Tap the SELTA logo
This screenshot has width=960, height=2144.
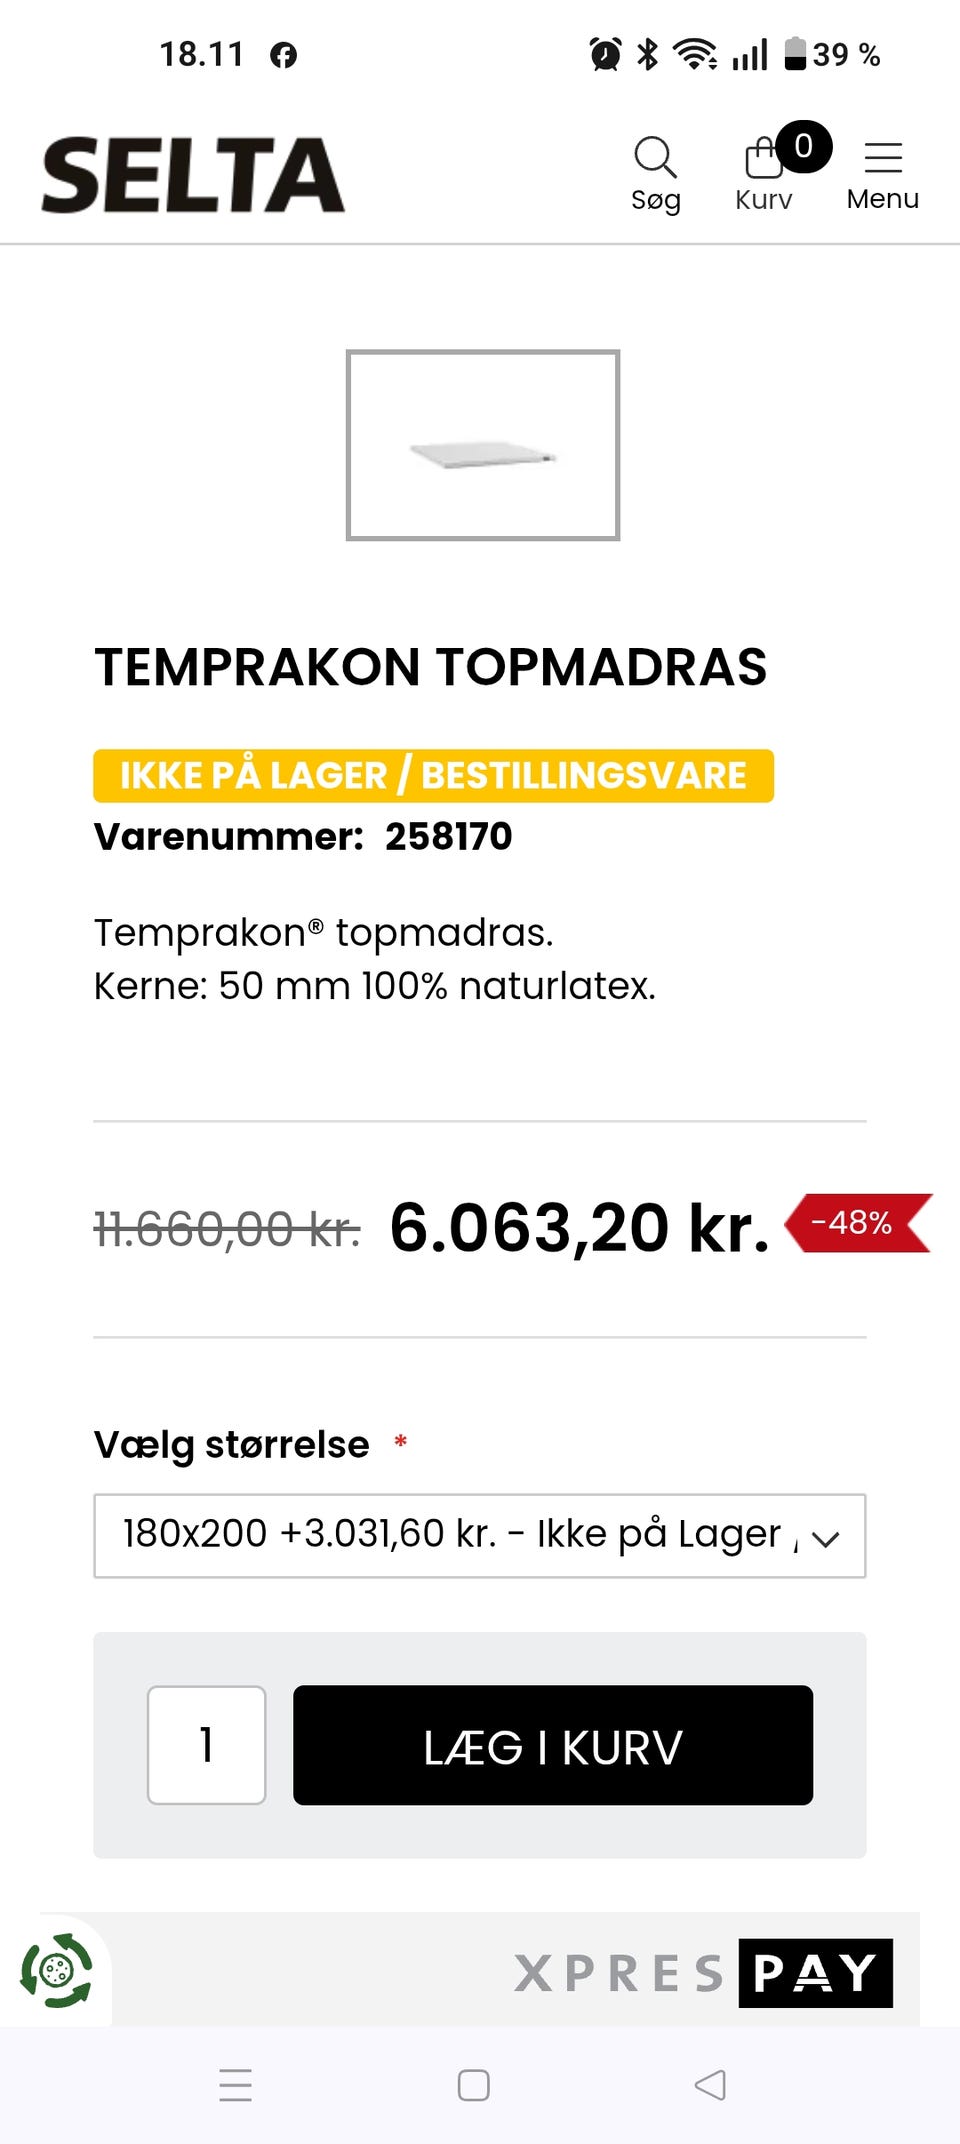pyautogui.click(x=193, y=175)
